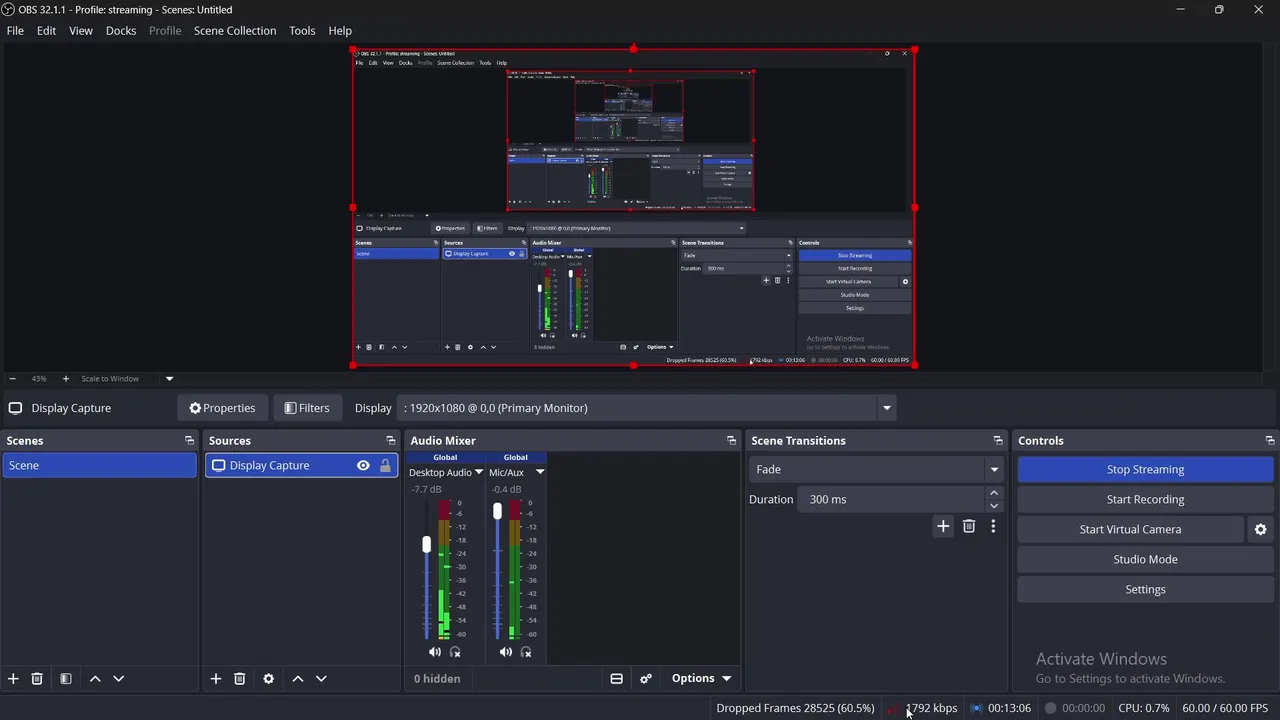Hide Display Capture source via eye icon
Viewport: 1280px width, 720px height.
coord(363,466)
